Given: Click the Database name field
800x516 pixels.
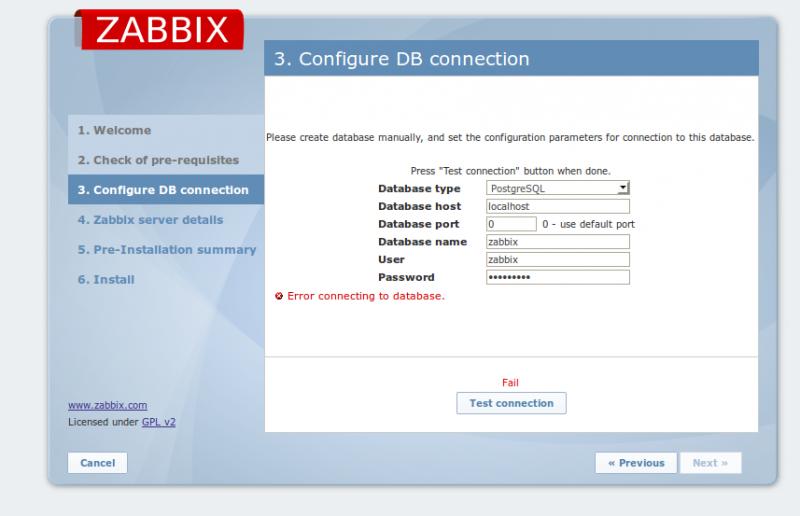Looking at the screenshot, I should [x=558, y=242].
